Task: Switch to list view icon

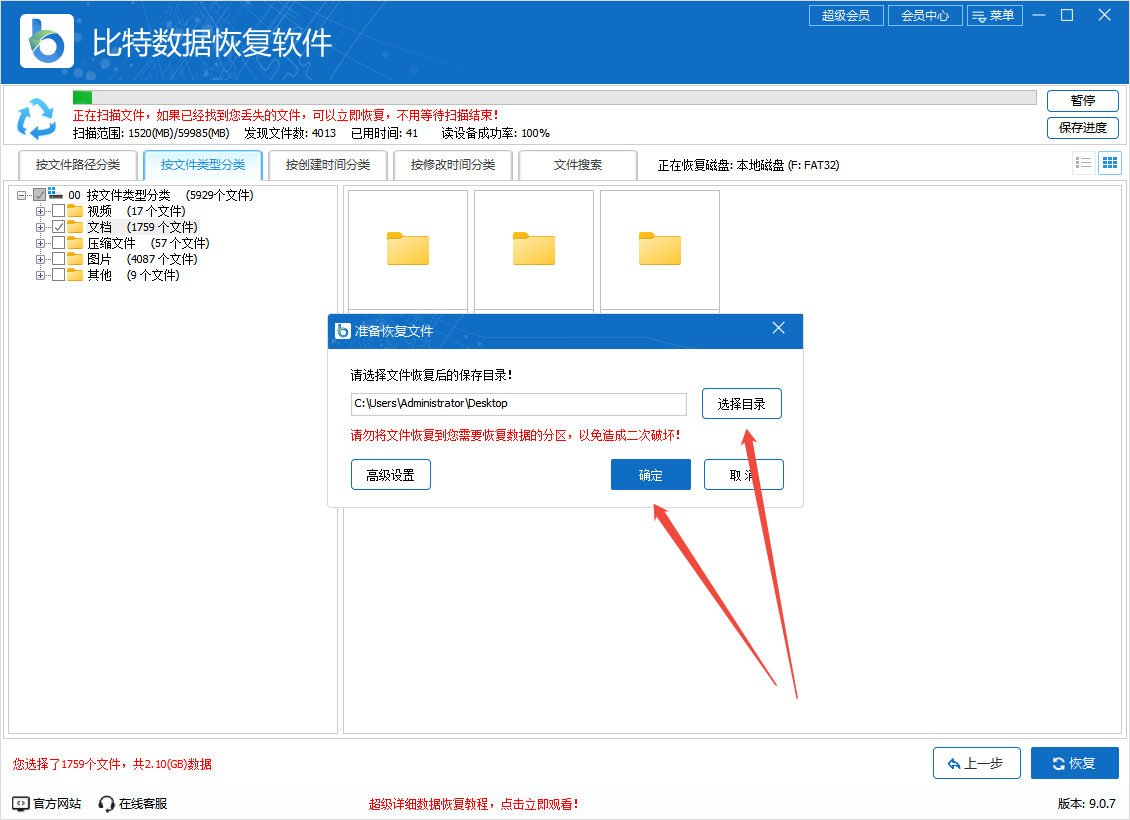Action: [1083, 163]
